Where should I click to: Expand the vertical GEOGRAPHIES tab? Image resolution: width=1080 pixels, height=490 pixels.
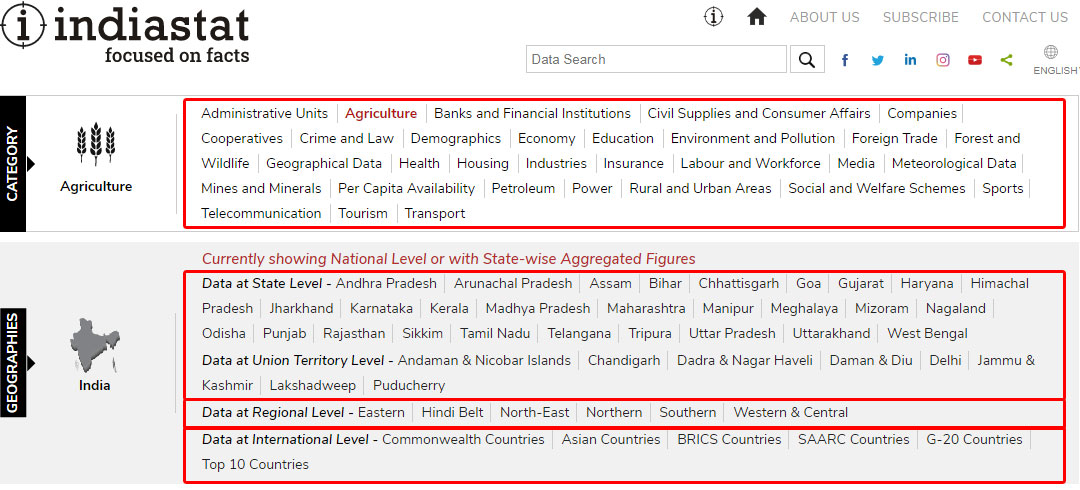[13, 362]
